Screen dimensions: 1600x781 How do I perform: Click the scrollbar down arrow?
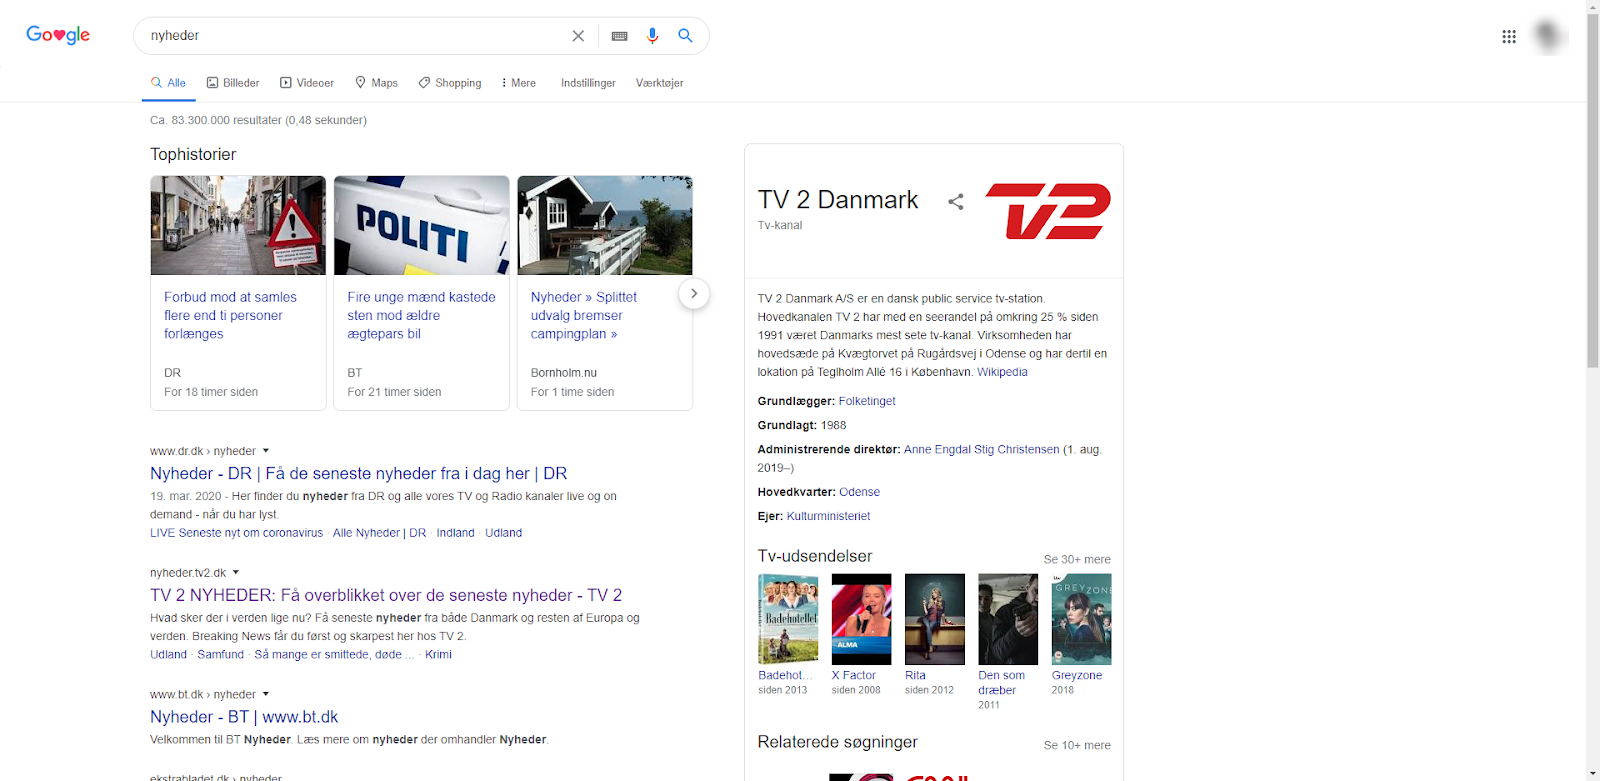point(1592,774)
